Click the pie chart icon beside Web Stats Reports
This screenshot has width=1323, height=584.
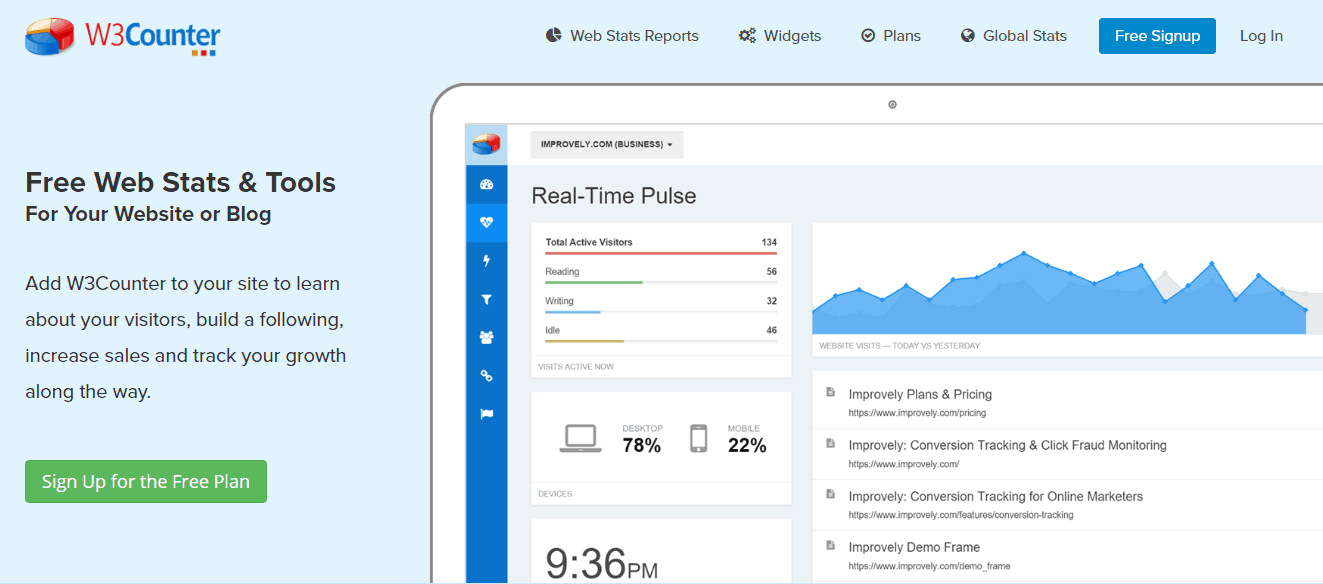(554, 35)
